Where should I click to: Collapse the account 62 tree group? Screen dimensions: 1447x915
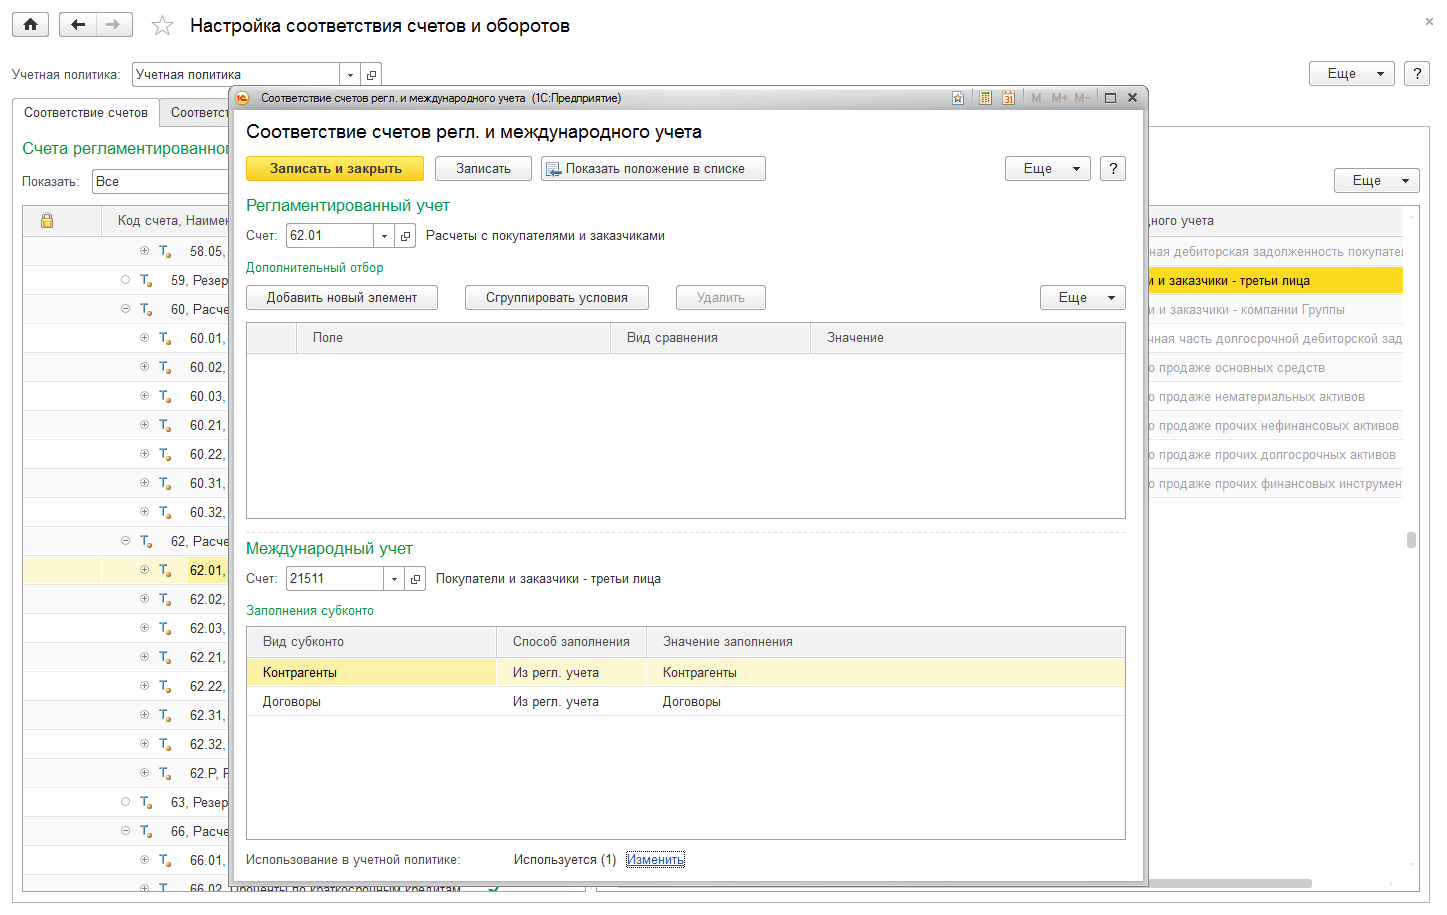point(125,541)
